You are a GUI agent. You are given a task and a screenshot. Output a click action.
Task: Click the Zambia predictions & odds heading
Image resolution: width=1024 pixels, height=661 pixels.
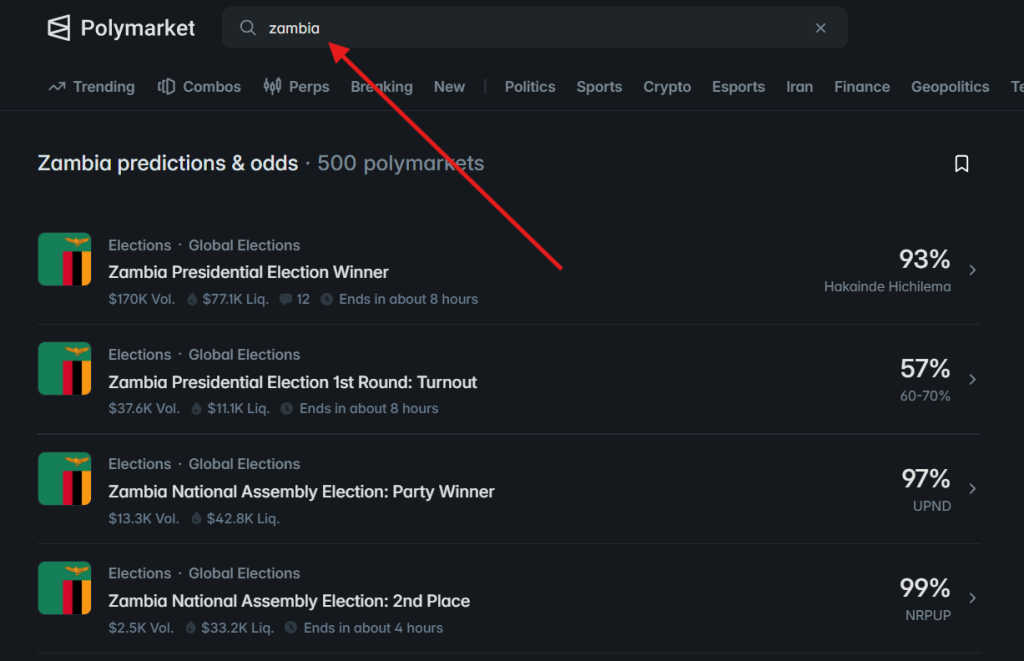pos(168,163)
